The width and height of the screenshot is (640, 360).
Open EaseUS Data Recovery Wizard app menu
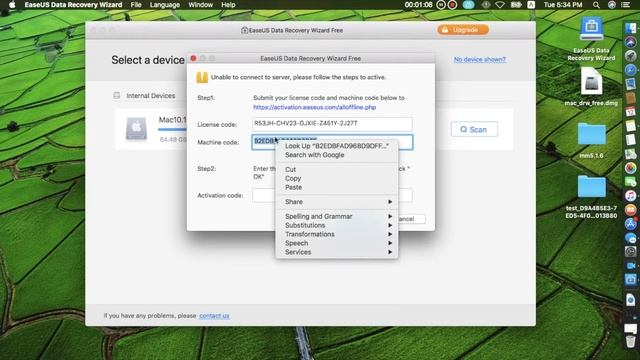coord(73,5)
